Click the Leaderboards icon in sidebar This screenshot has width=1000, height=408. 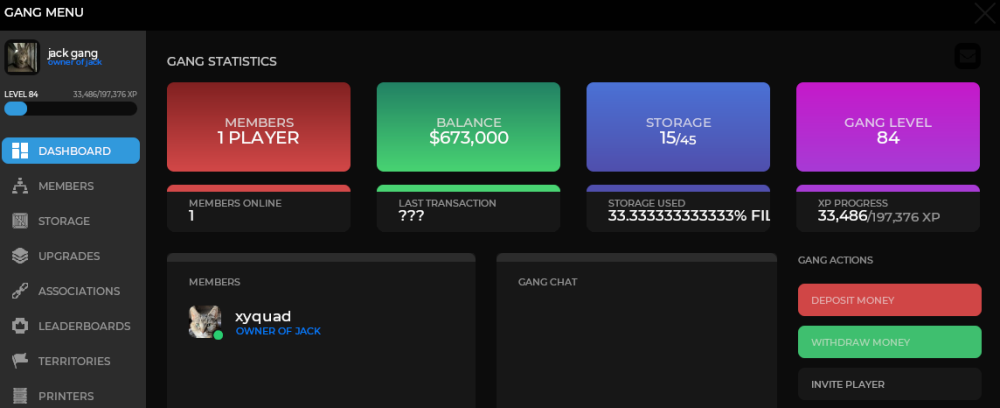pos(20,326)
